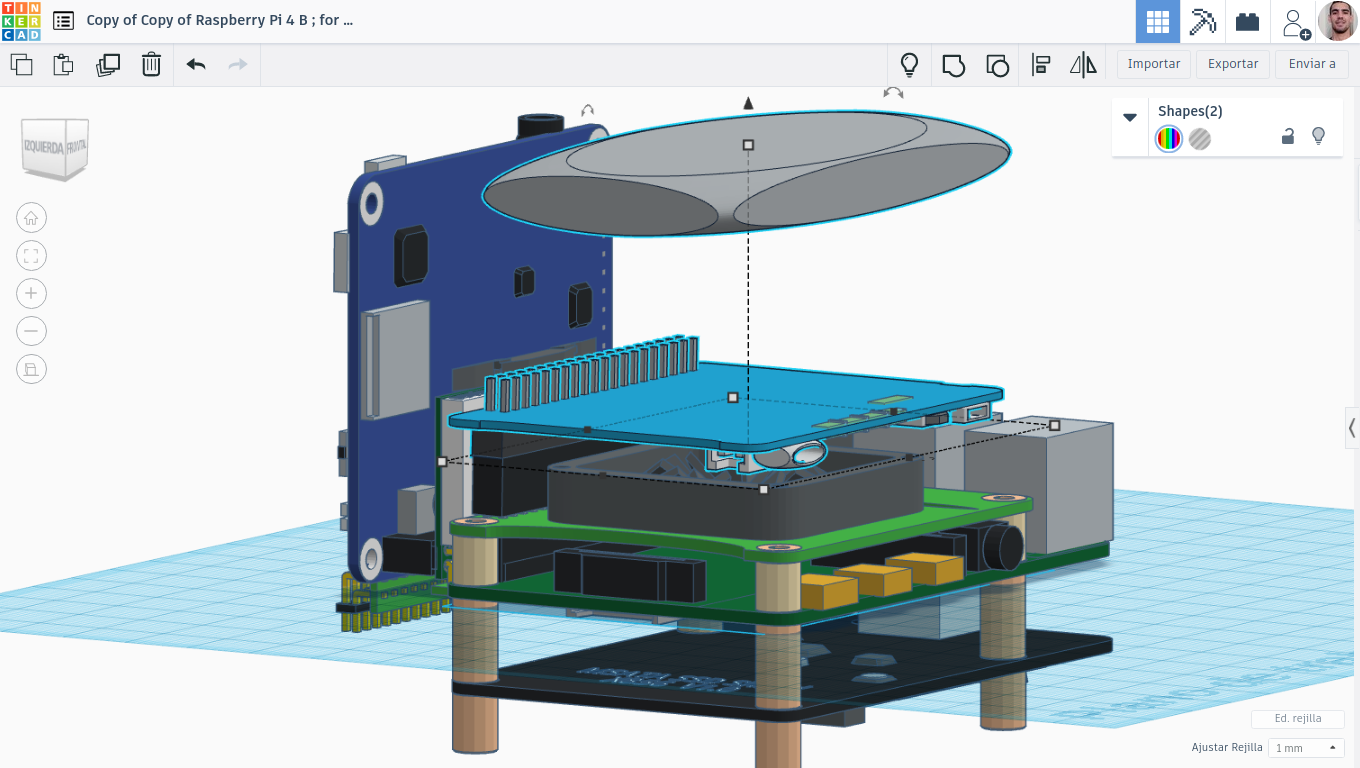Viewport: 1360px width, 768px height.
Task: Redo the last undone action
Action: click(238, 65)
